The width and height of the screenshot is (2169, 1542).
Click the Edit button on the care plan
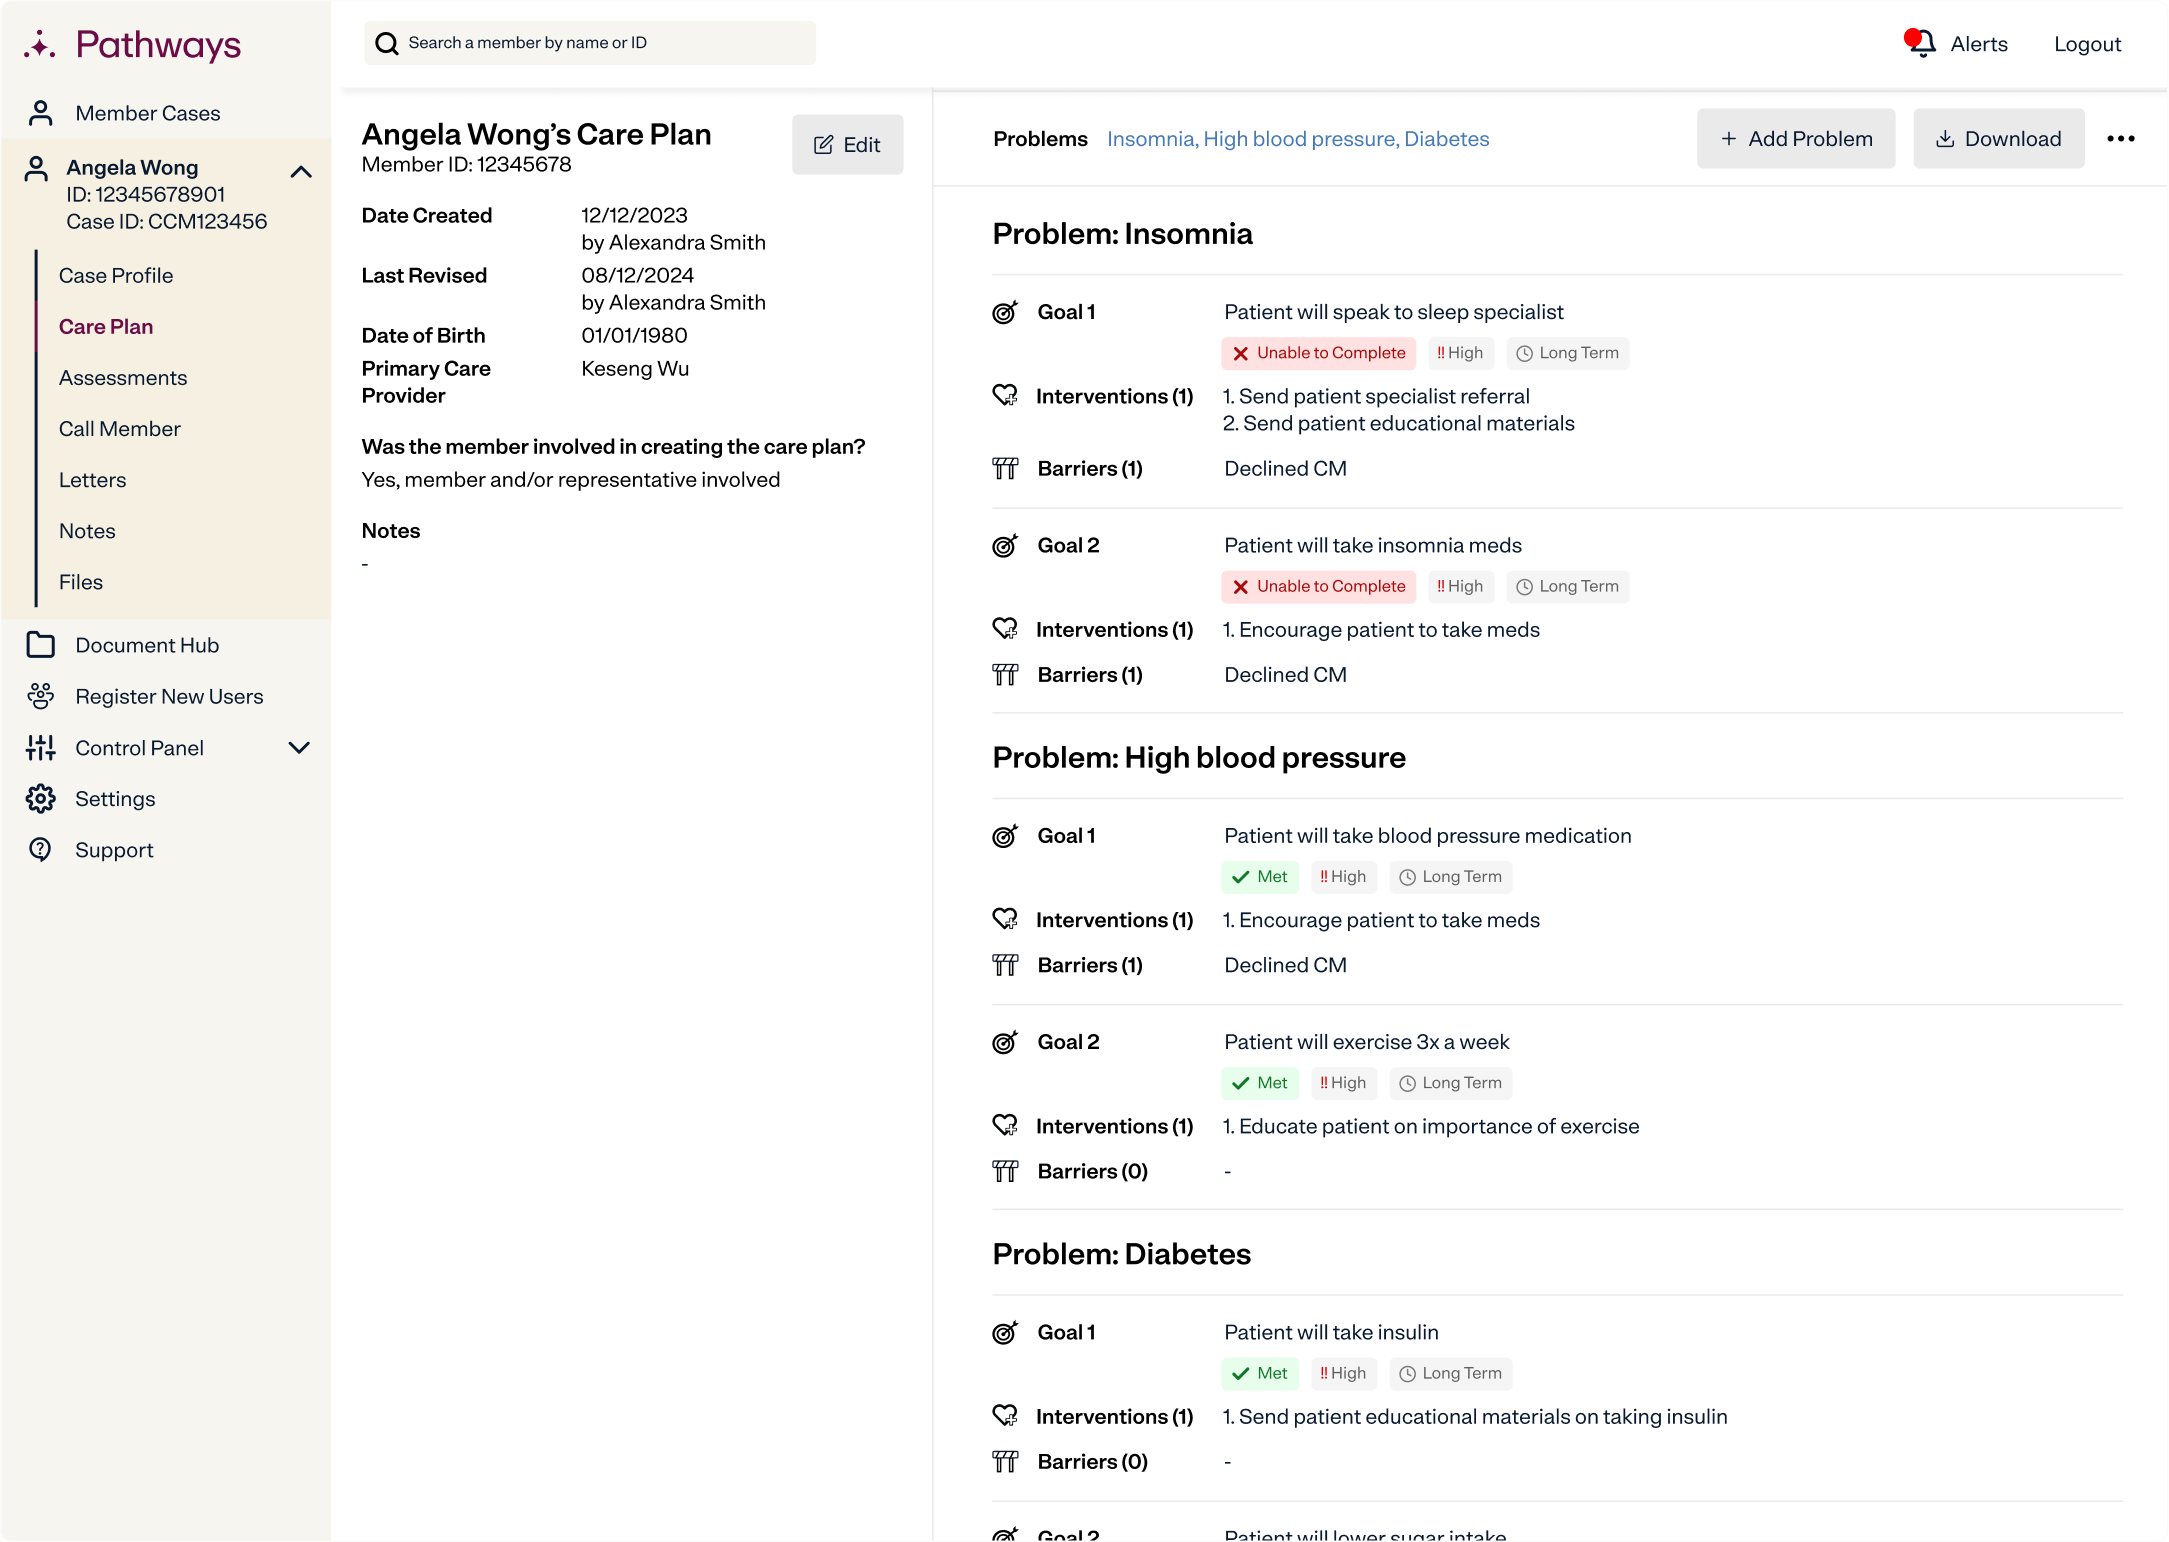click(x=848, y=144)
